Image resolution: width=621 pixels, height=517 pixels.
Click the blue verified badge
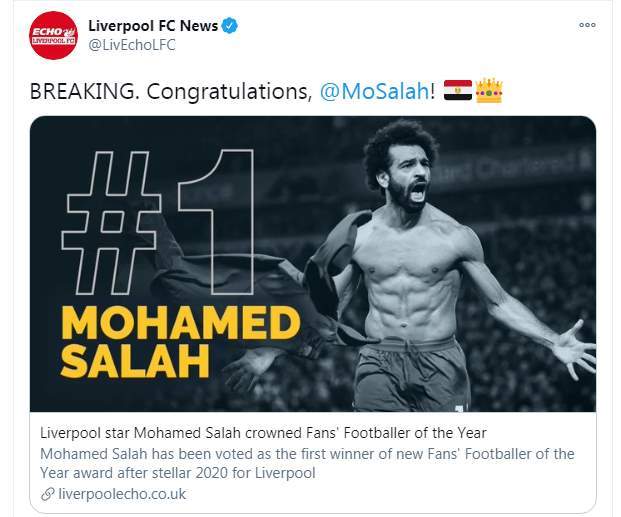click(230, 27)
